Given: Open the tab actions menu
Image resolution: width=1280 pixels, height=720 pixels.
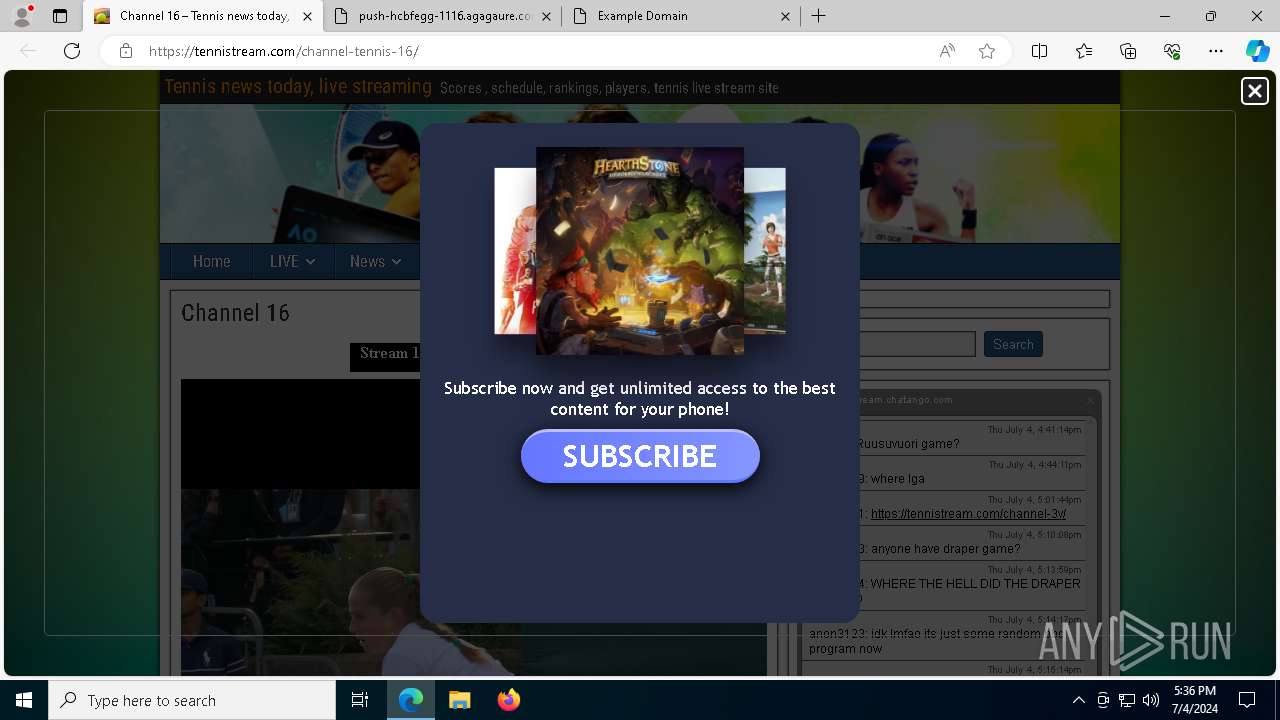Looking at the screenshot, I should coord(60,16).
